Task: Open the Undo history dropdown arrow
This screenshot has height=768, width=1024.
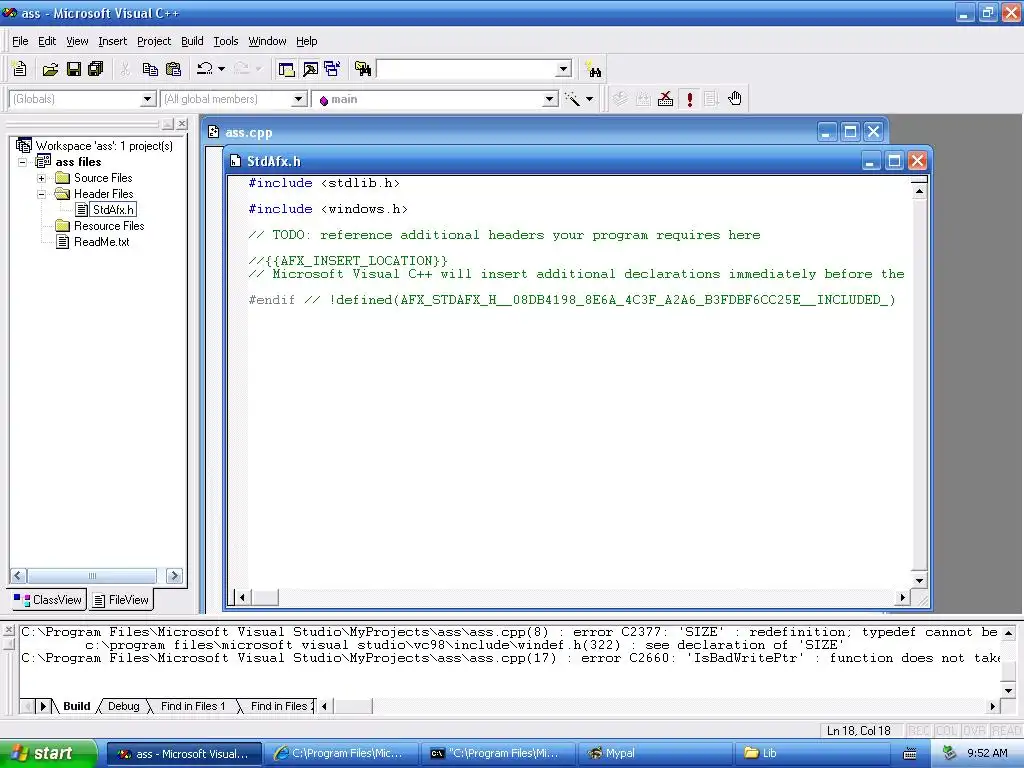Action: pos(221,69)
